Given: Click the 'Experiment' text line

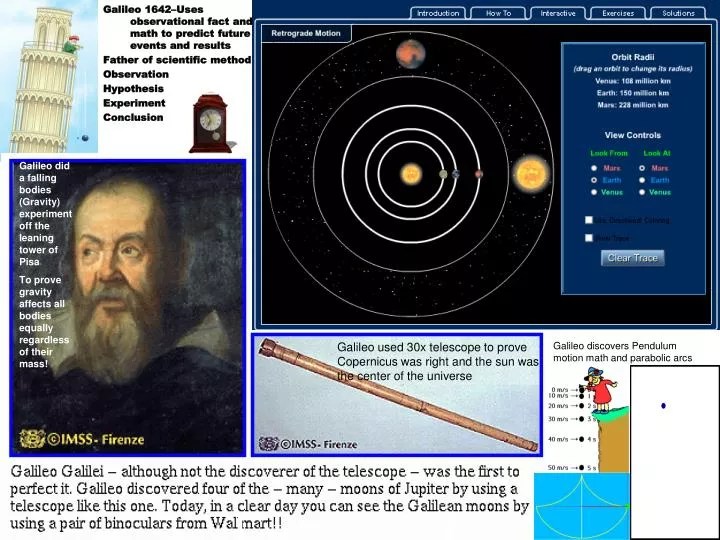Looking at the screenshot, I should coord(134,103).
